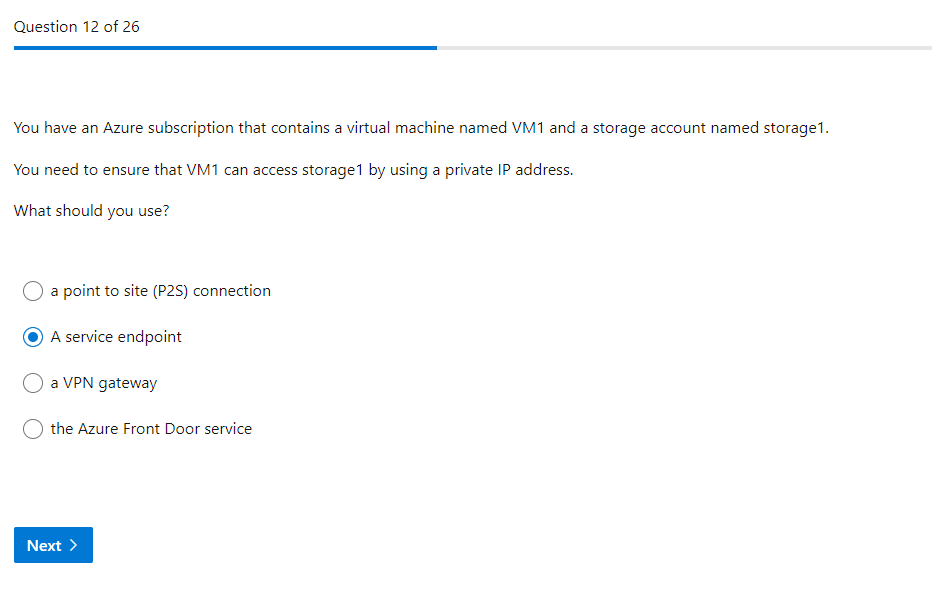
Task: Click 'VM1' in the first question sentence
Action: [x=528, y=128]
